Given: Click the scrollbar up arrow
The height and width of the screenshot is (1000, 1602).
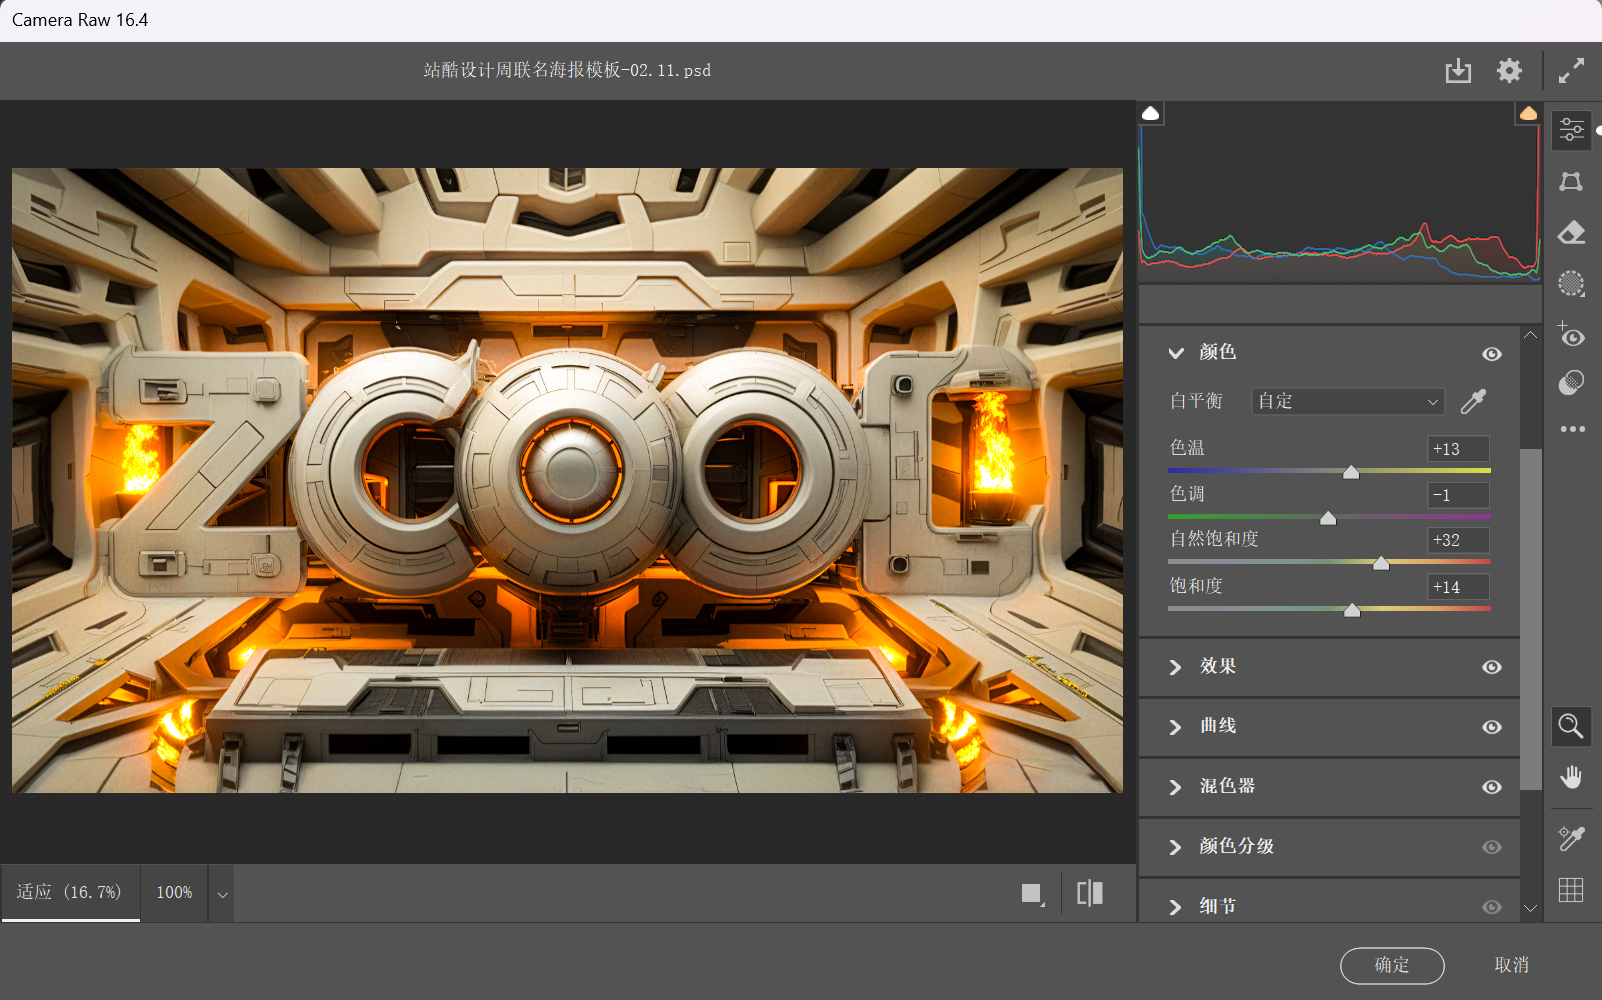Looking at the screenshot, I should tap(1531, 335).
